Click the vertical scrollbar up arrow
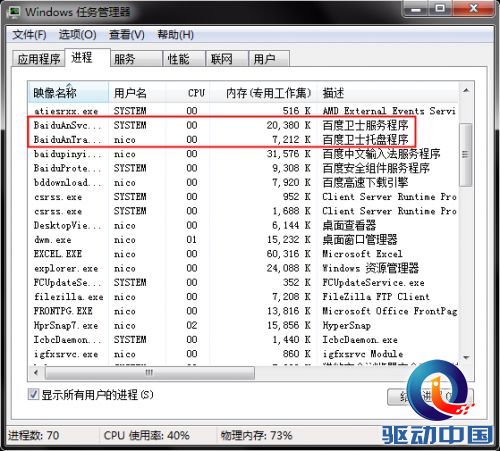The height and width of the screenshot is (451, 500). pos(466,91)
